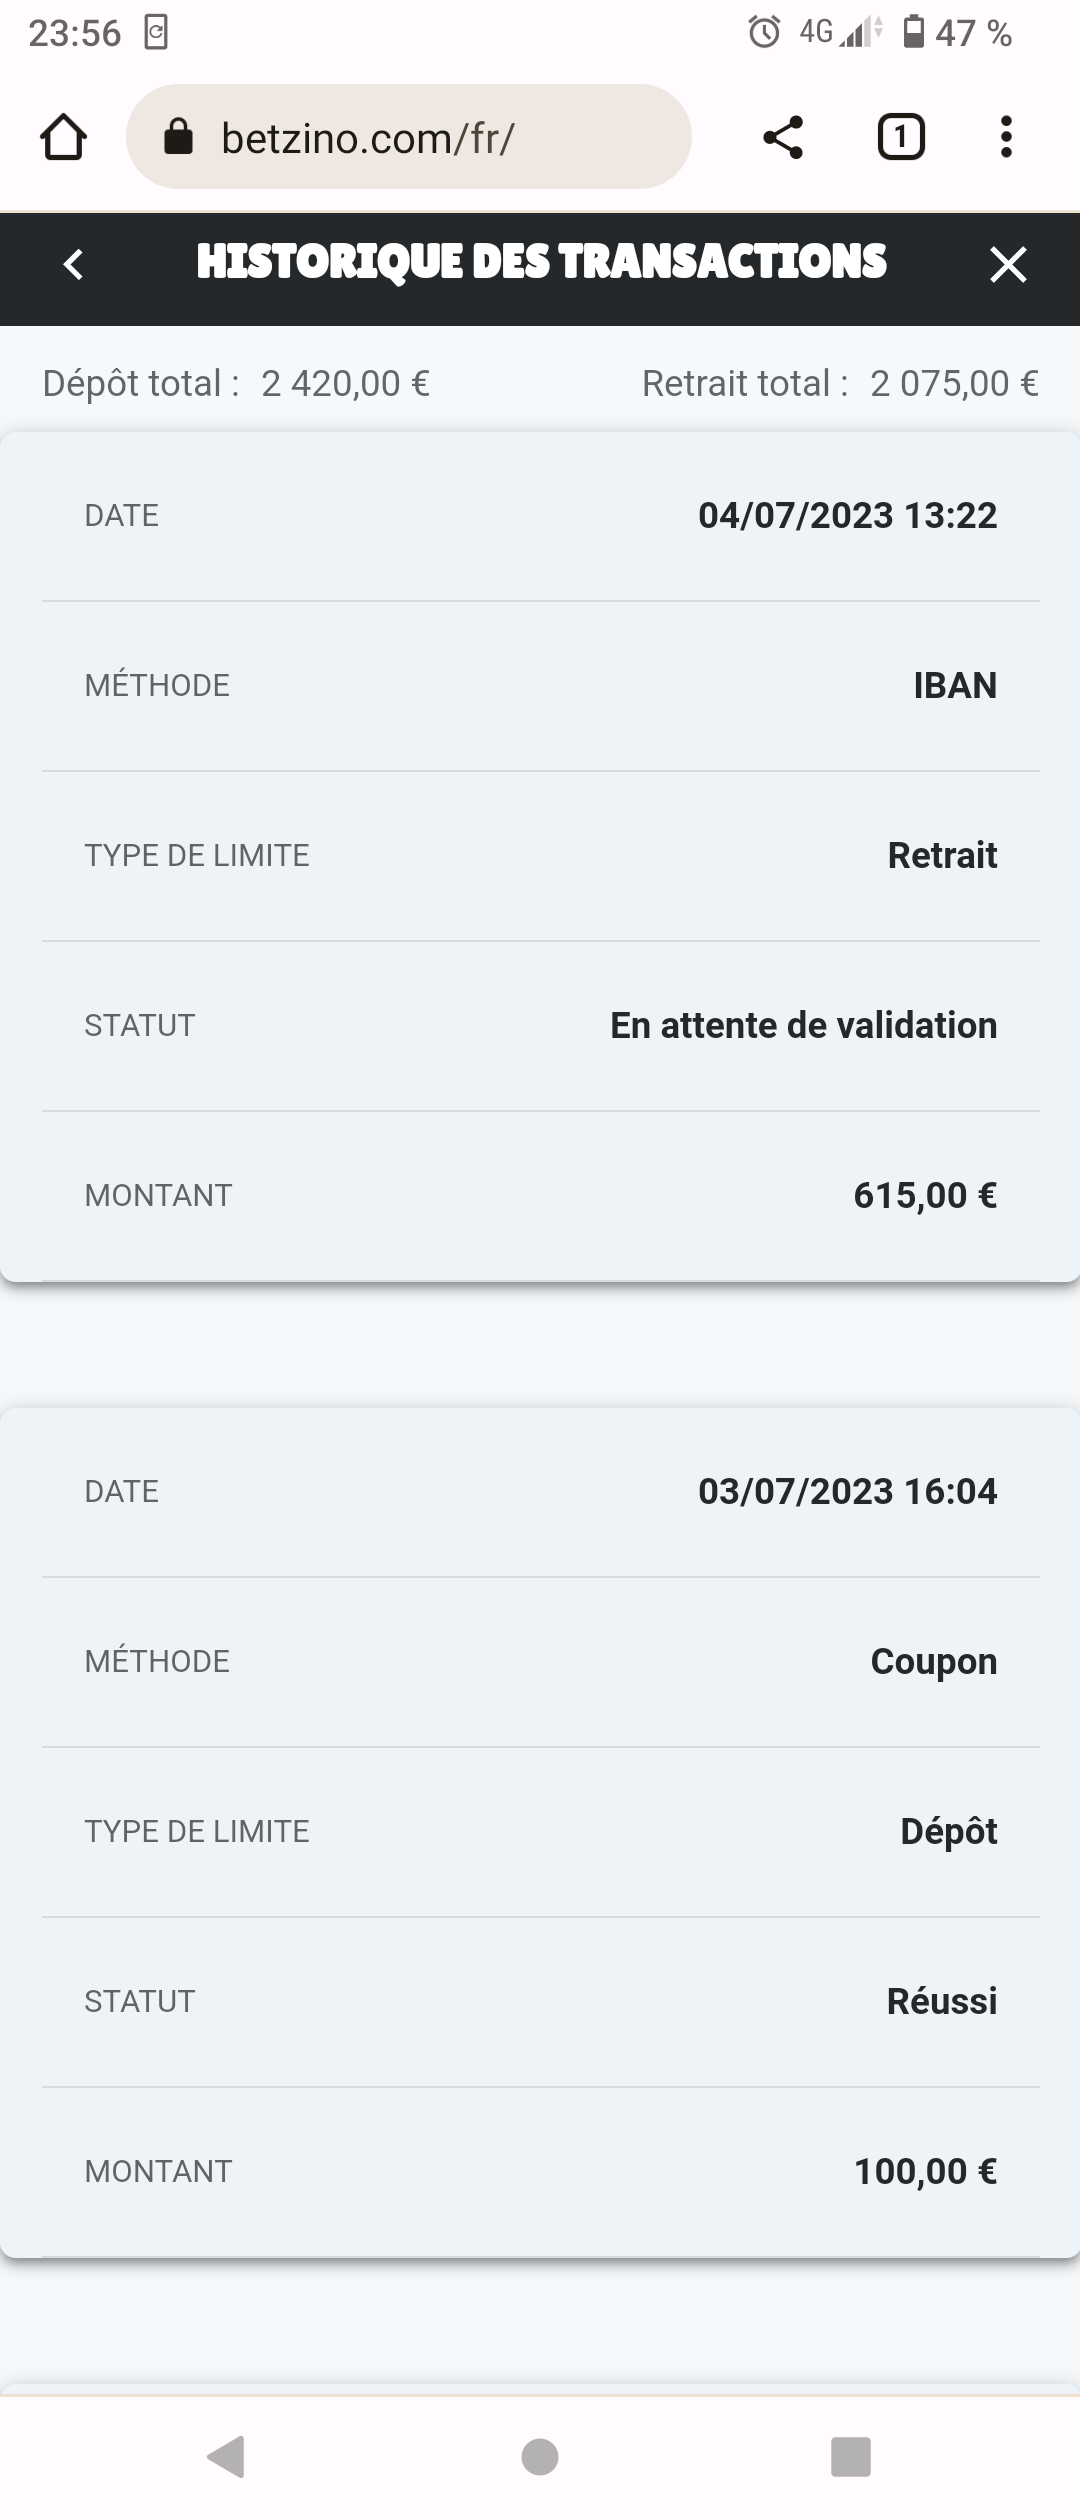The height and width of the screenshot is (2520, 1080).
Task: Tap the Android back navigation button
Action: [226, 2456]
